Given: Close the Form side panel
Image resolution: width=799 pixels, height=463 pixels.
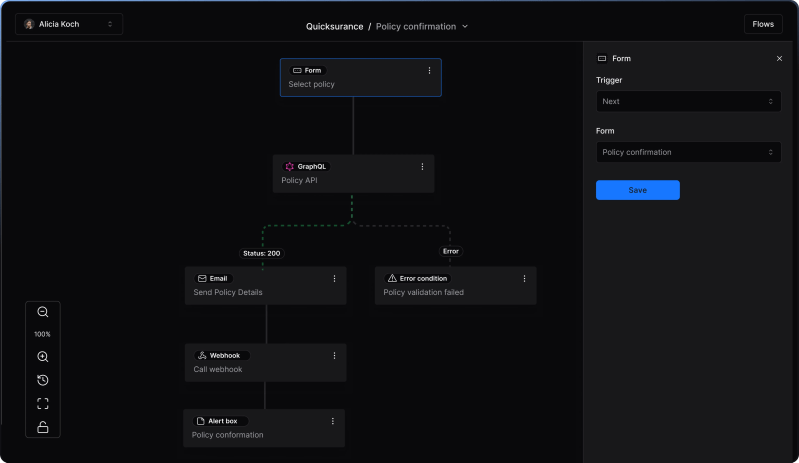Looking at the screenshot, I should pyautogui.click(x=779, y=59).
